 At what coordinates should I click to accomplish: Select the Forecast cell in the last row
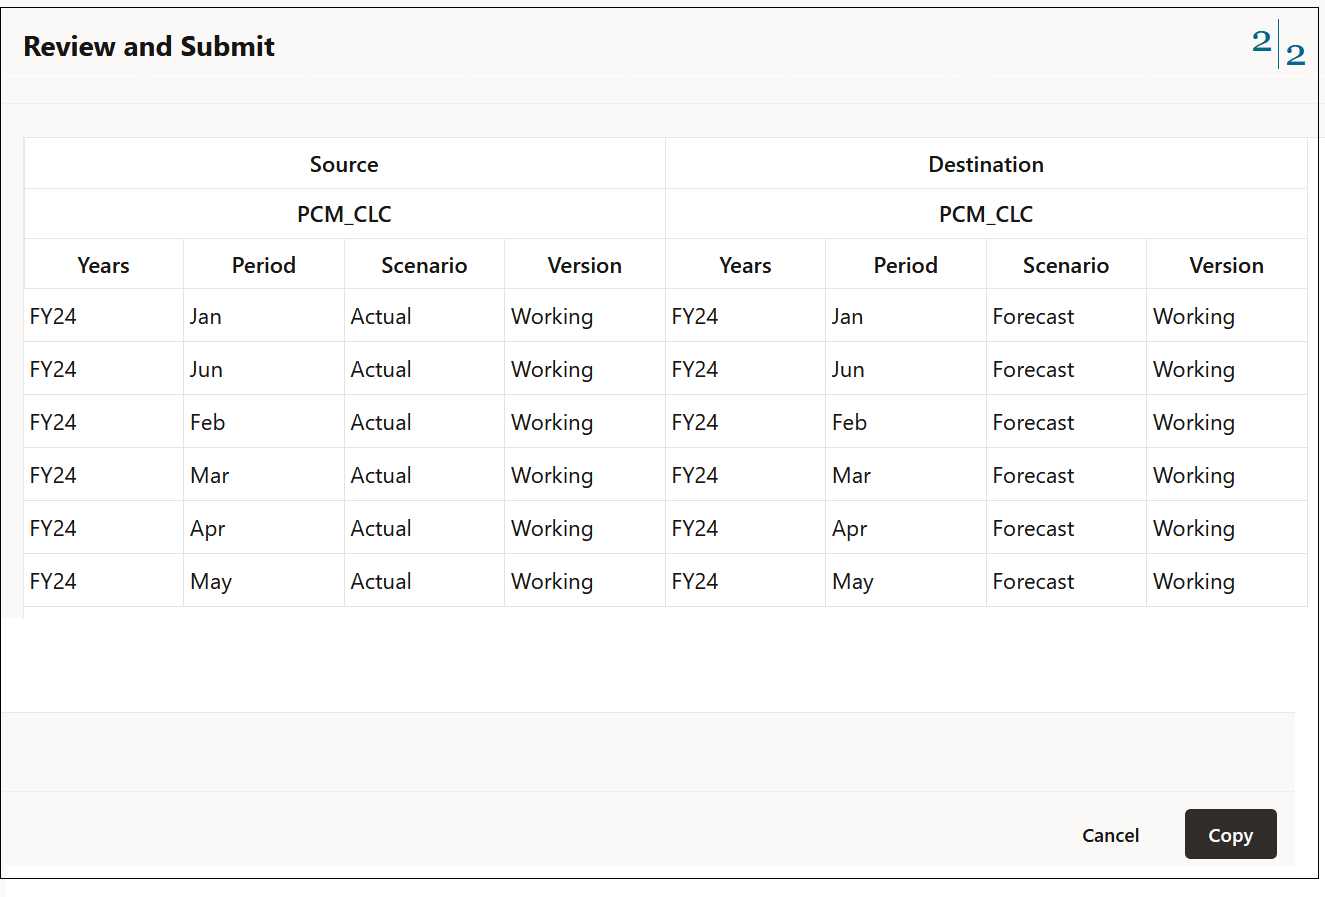tap(1033, 581)
